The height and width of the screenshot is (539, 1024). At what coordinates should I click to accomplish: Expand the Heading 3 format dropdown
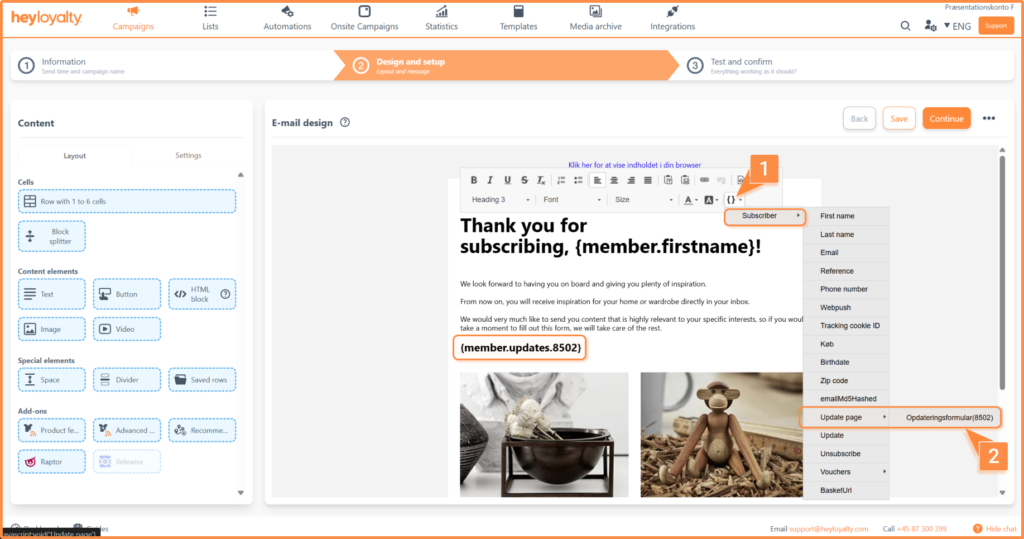[501, 200]
